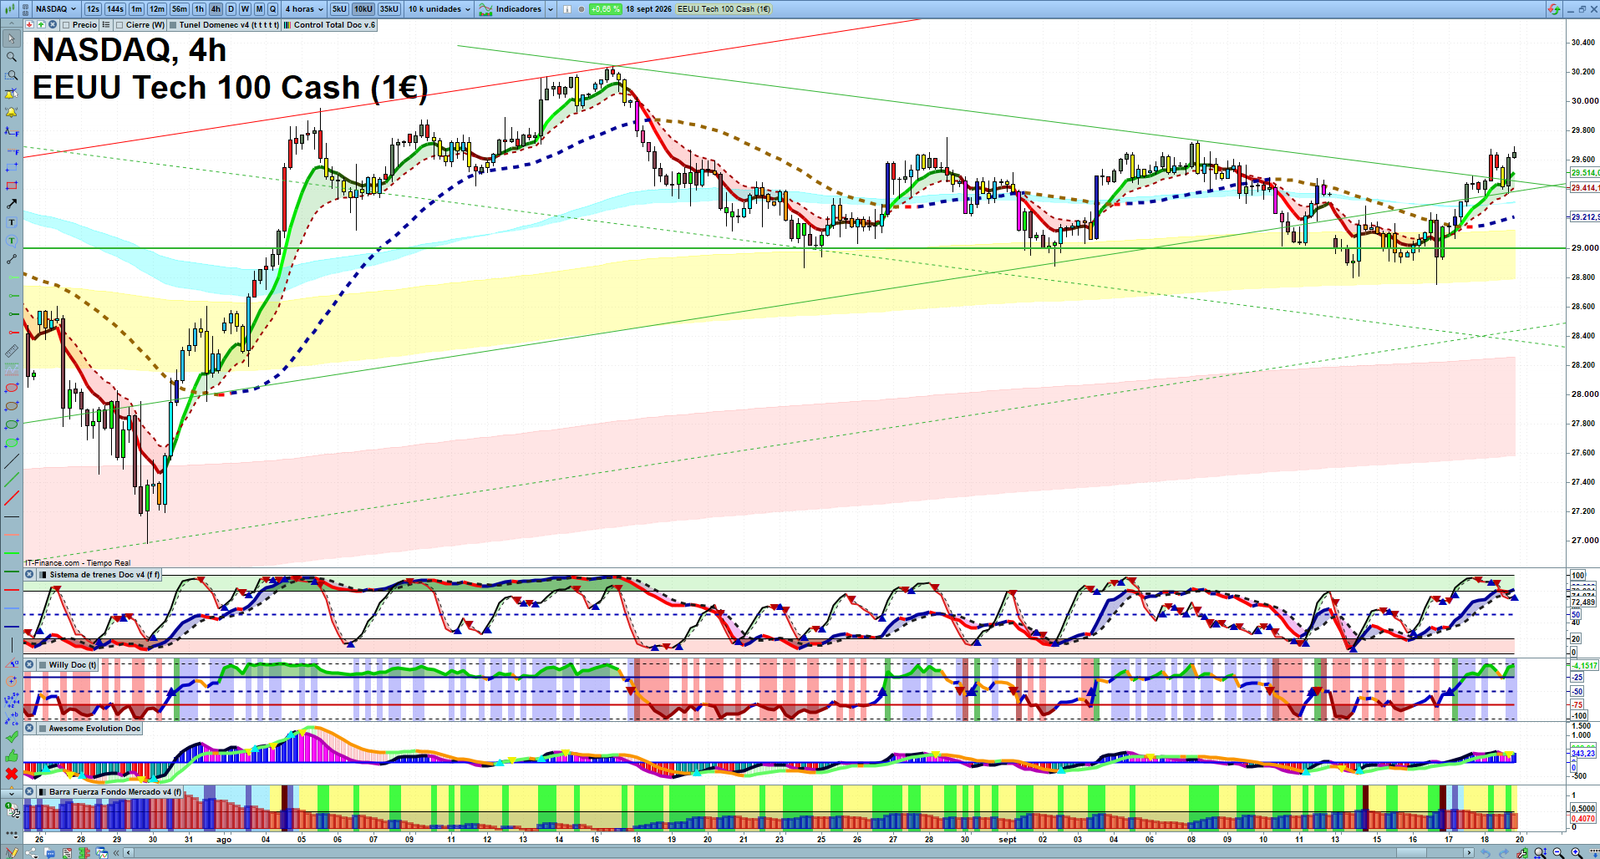Click the share icon in bottom bar

point(31,852)
